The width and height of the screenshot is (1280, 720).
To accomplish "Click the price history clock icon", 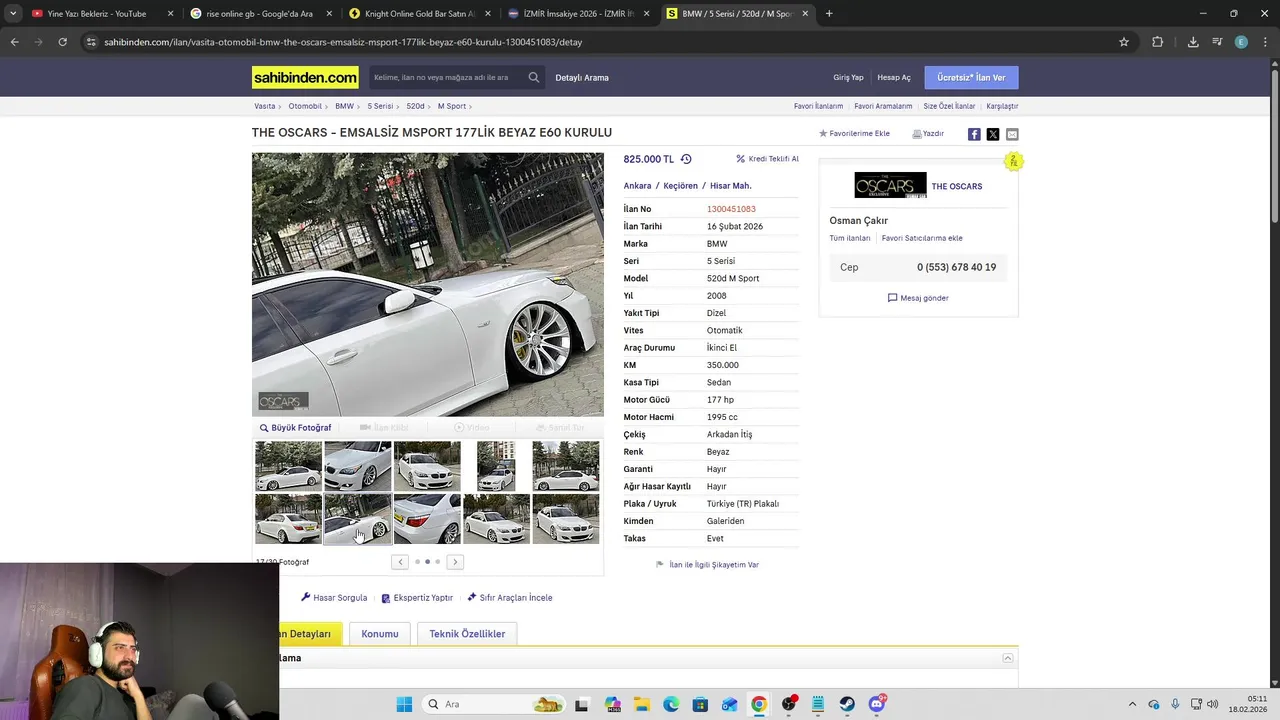I will pyautogui.click(x=686, y=159).
